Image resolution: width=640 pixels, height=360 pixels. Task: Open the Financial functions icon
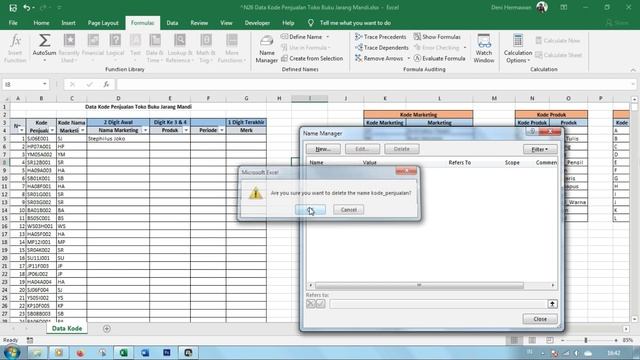point(93,48)
